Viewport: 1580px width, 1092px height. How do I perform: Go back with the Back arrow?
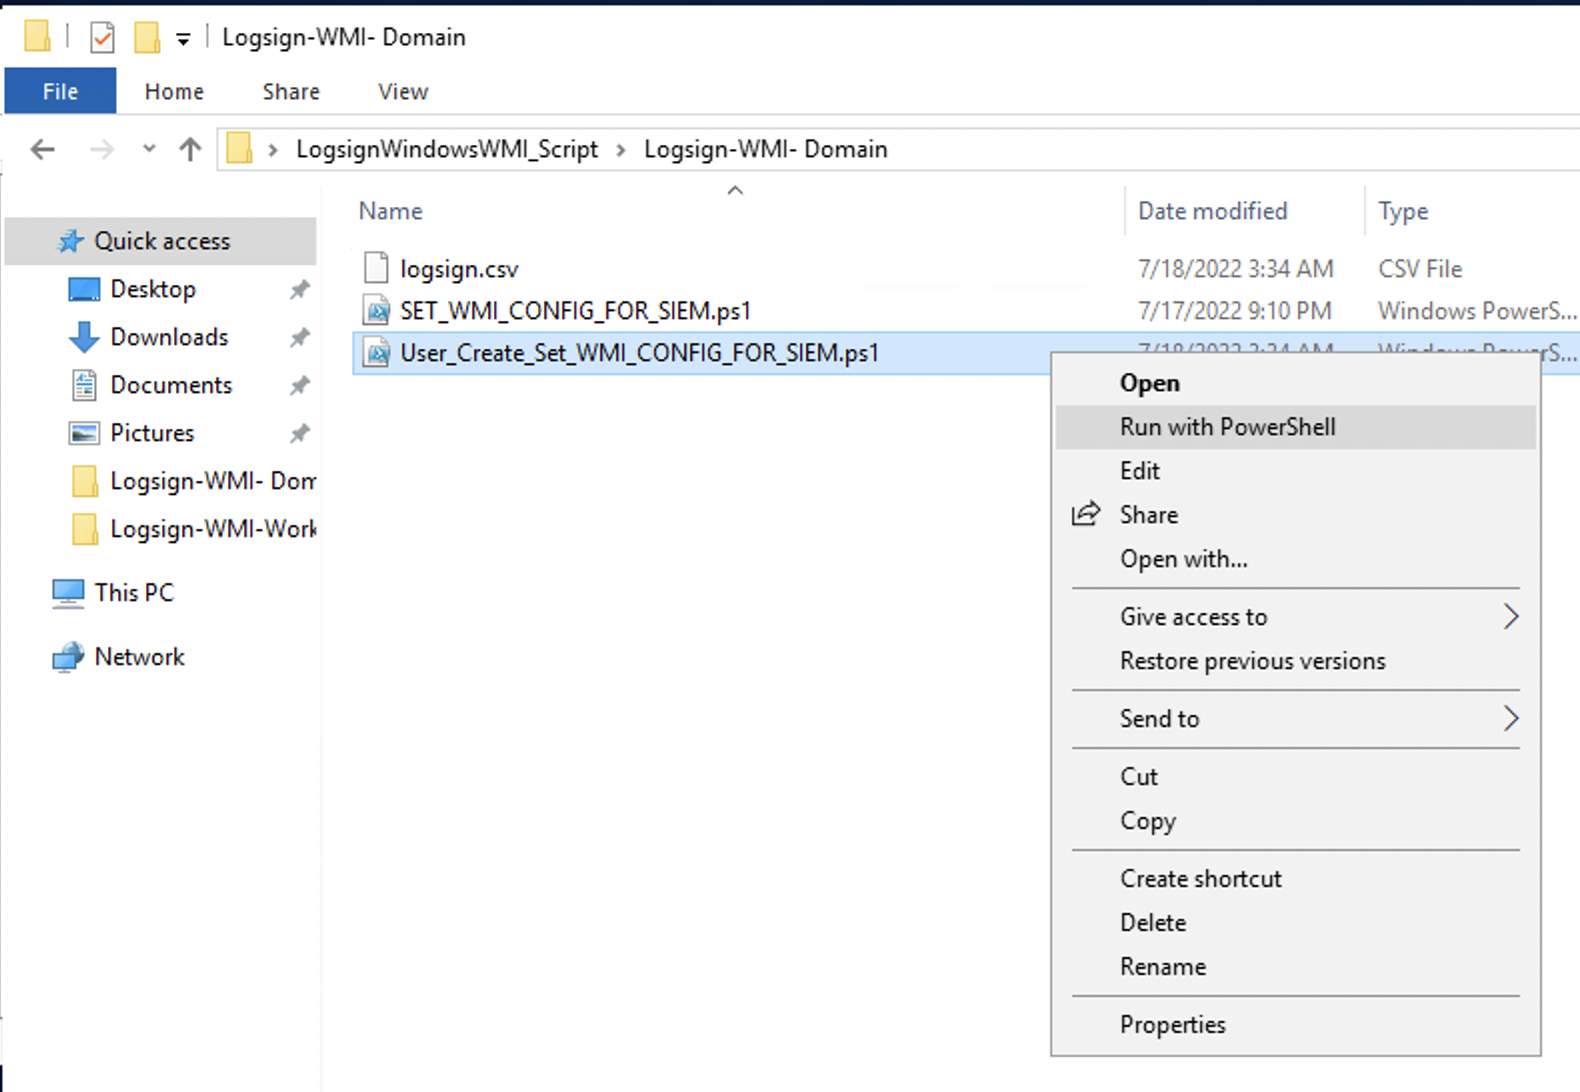43,150
